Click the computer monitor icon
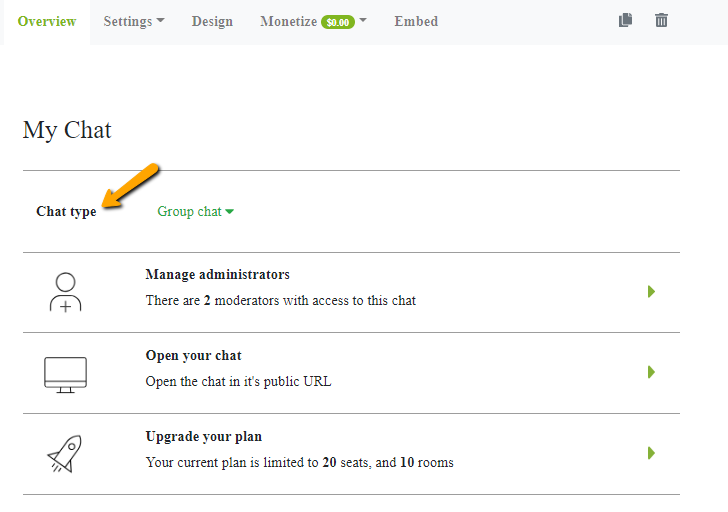This screenshot has height=512, width=728. click(x=65, y=374)
